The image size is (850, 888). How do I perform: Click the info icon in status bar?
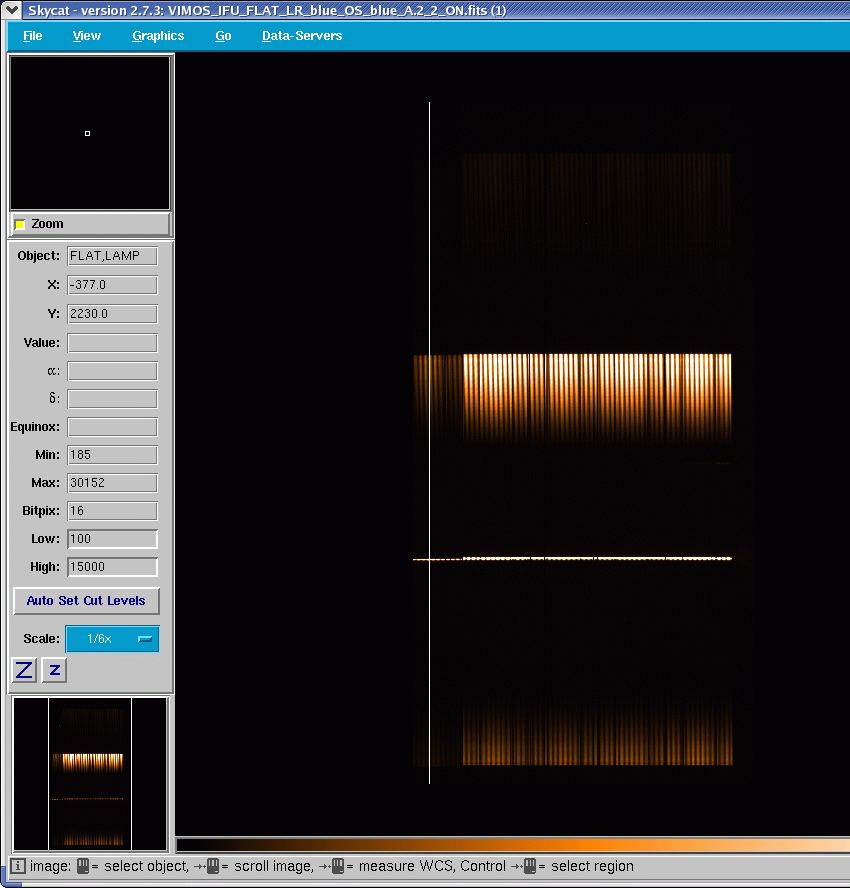pyautogui.click(x=18, y=866)
